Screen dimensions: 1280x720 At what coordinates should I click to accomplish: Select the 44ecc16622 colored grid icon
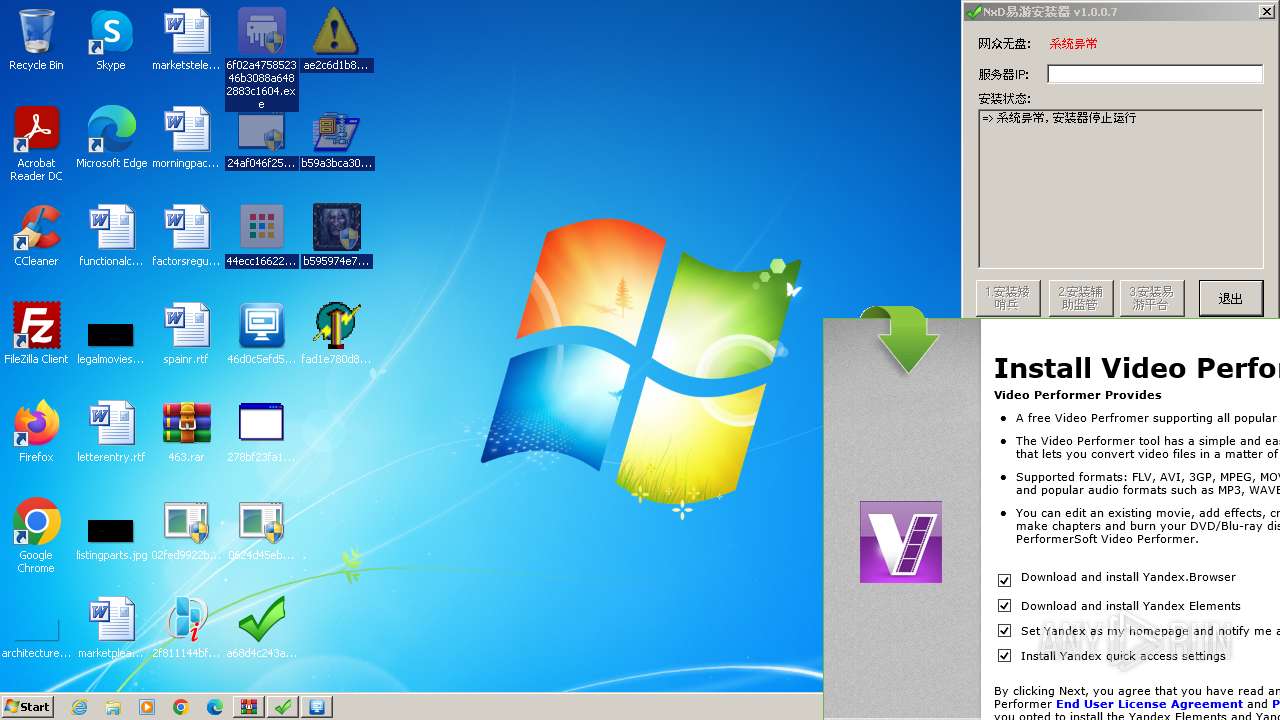point(261,236)
